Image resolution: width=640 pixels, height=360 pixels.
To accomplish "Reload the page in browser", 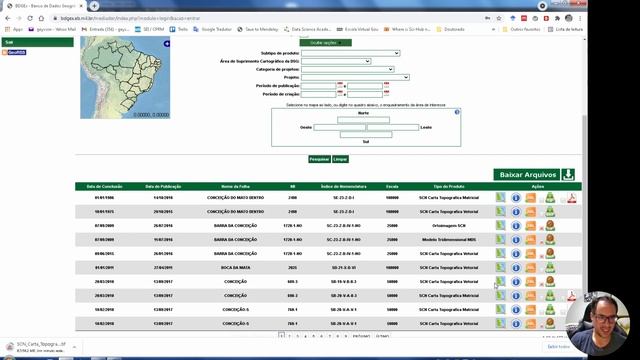I will (x=30, y=18).
